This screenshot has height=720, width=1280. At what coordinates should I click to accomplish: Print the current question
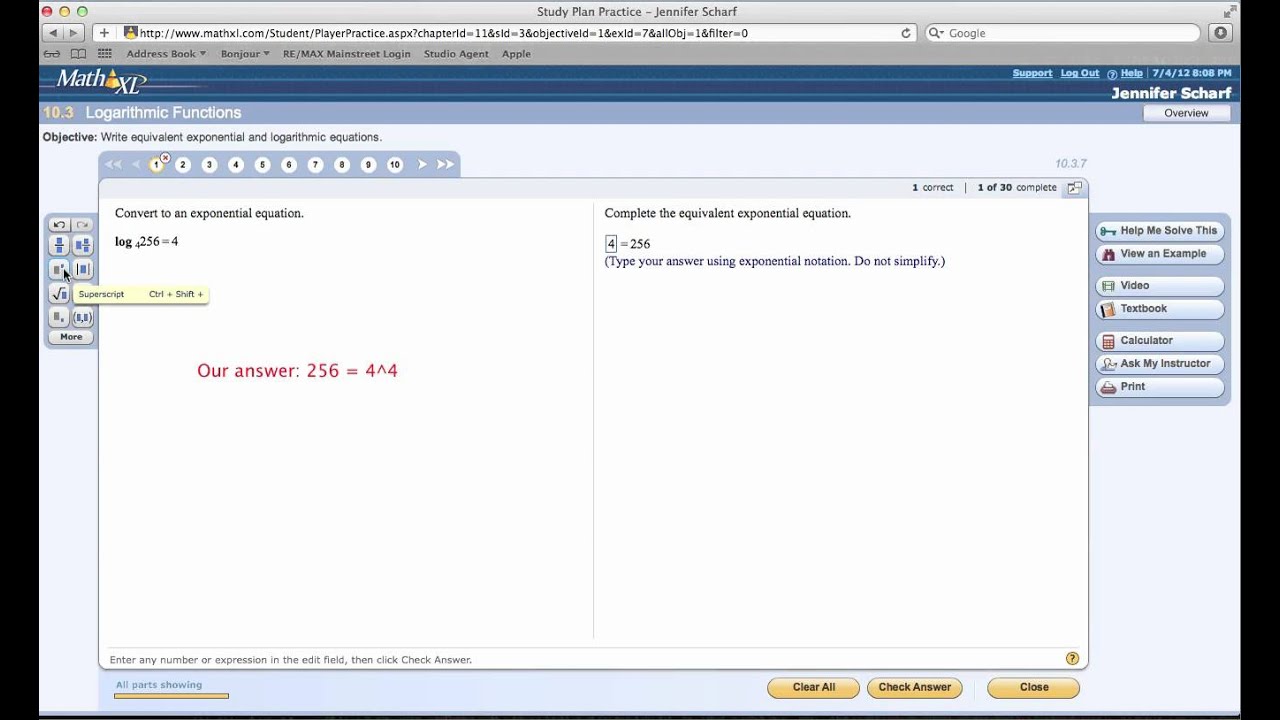(x=1160, y=387)
